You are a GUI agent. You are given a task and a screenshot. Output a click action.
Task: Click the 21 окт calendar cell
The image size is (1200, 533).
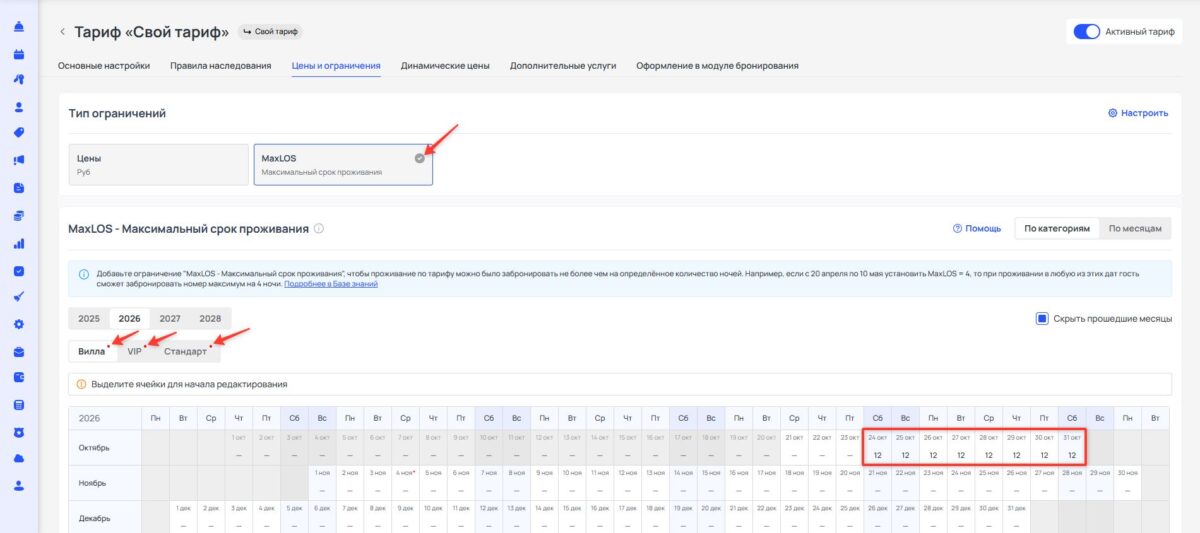(793, 447)
